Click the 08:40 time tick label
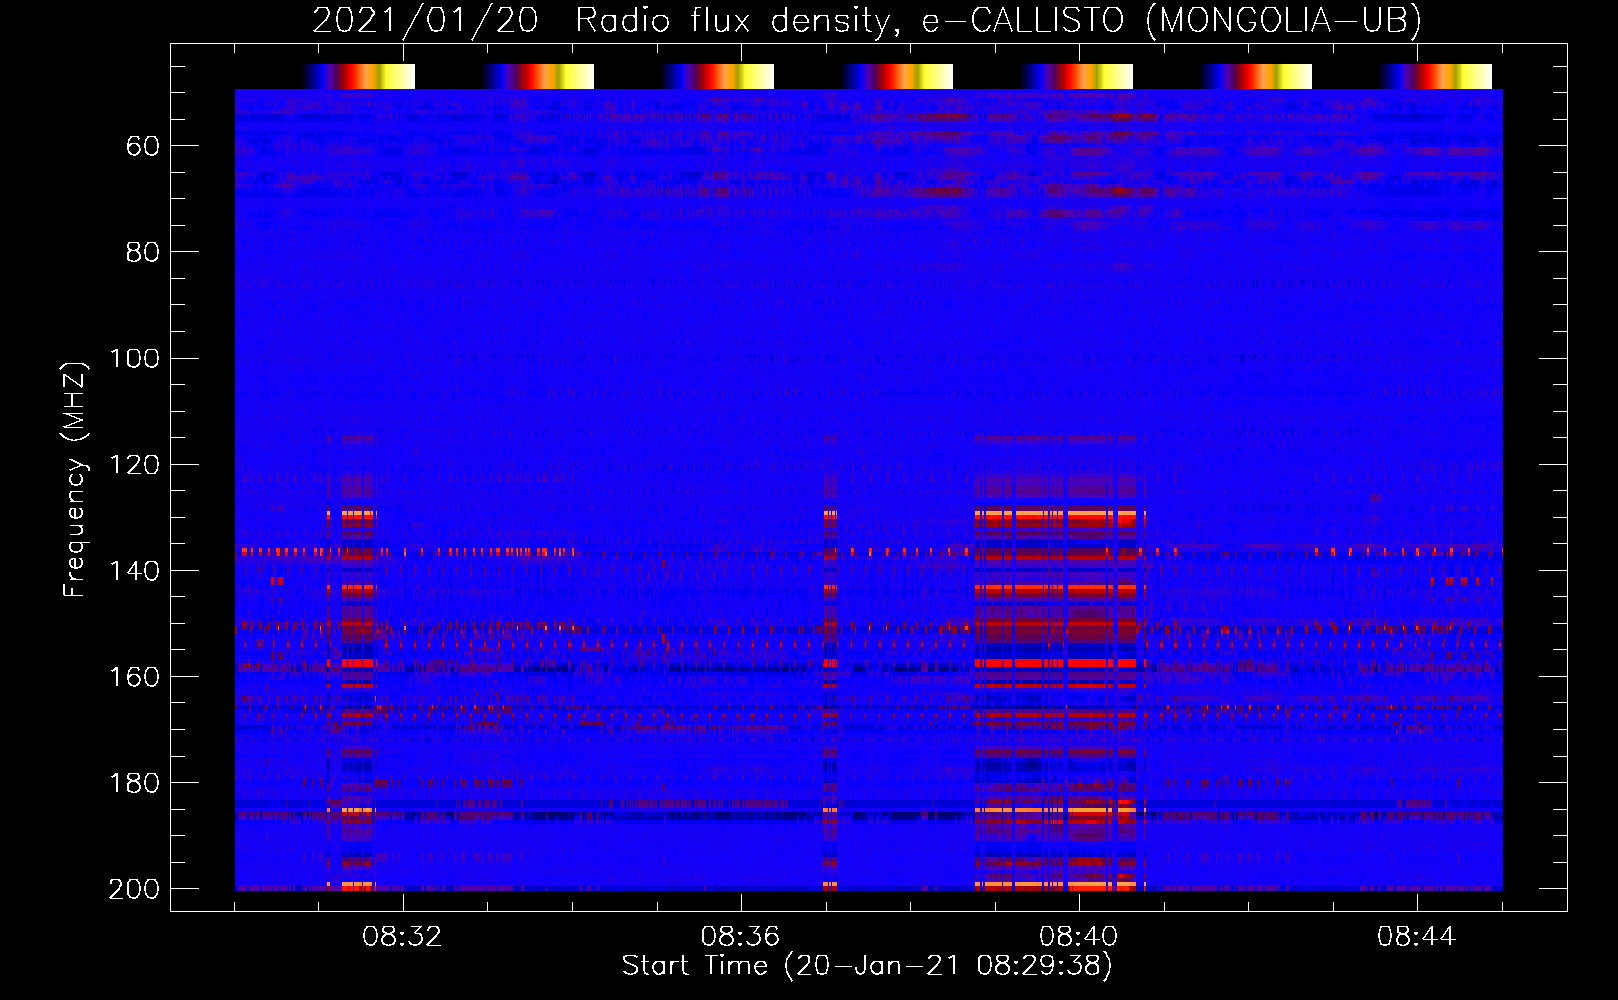Screen dimensions: 1618x1000 point(1078,937)
